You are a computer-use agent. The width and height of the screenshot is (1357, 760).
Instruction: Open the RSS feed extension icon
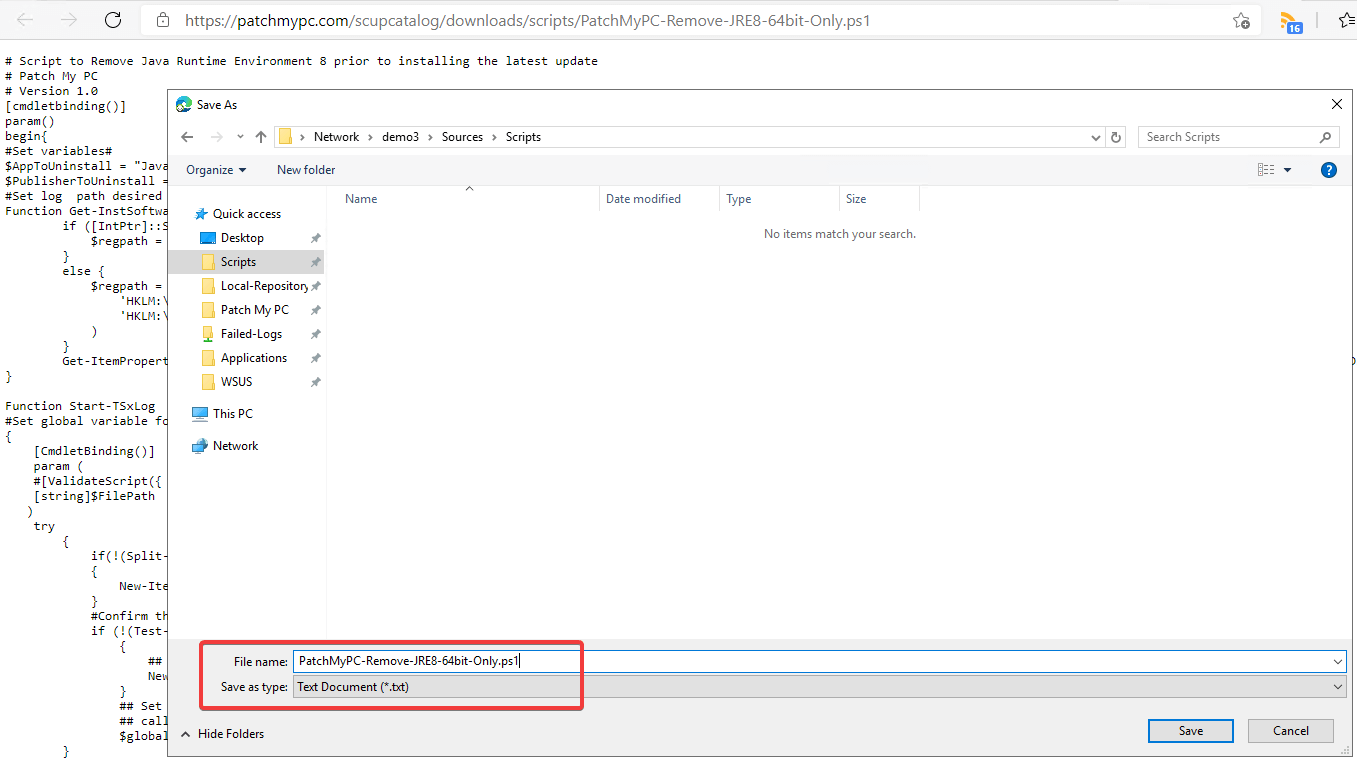point(1291,21)
